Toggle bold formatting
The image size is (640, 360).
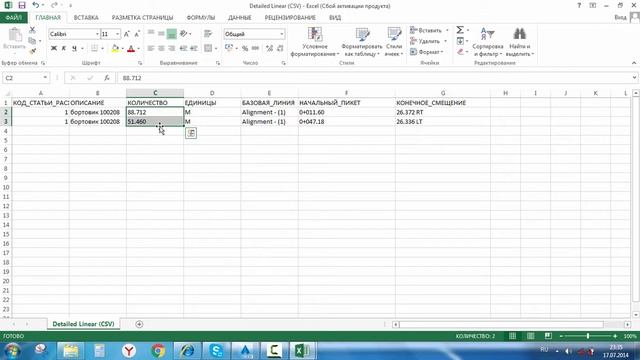pyautogui.click(x=53, y=48)
